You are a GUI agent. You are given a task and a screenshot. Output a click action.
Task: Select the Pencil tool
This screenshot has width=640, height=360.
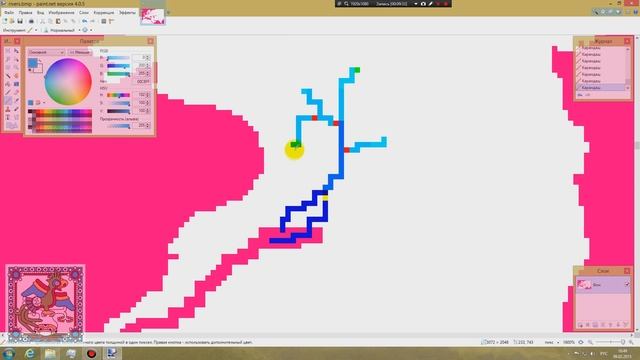(8, 100)
